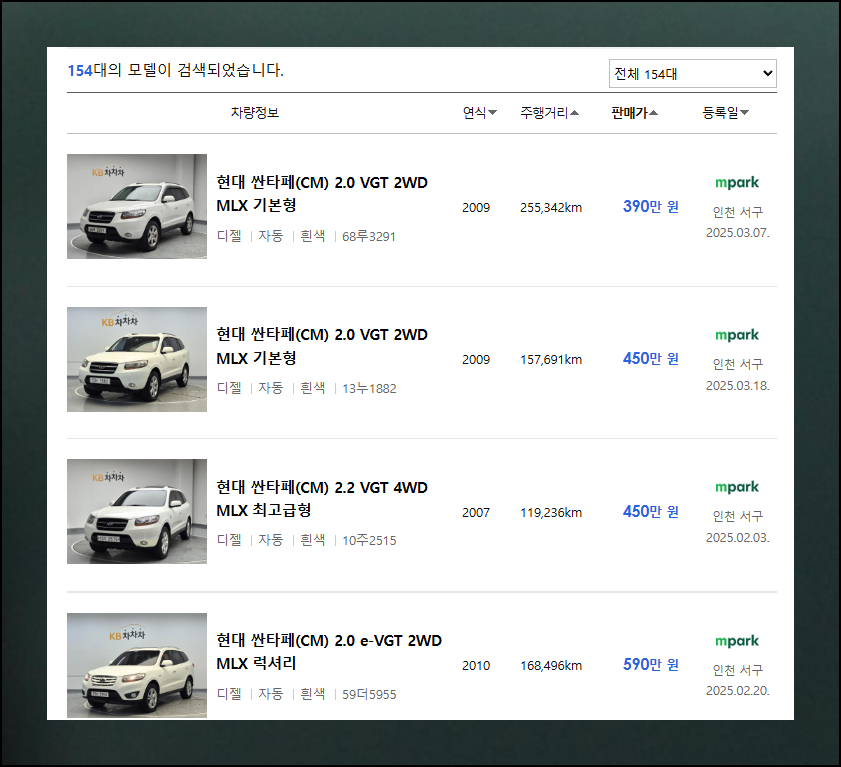Sort by 주행거리 column
This screenshot has width=841, height=767.
549,113
